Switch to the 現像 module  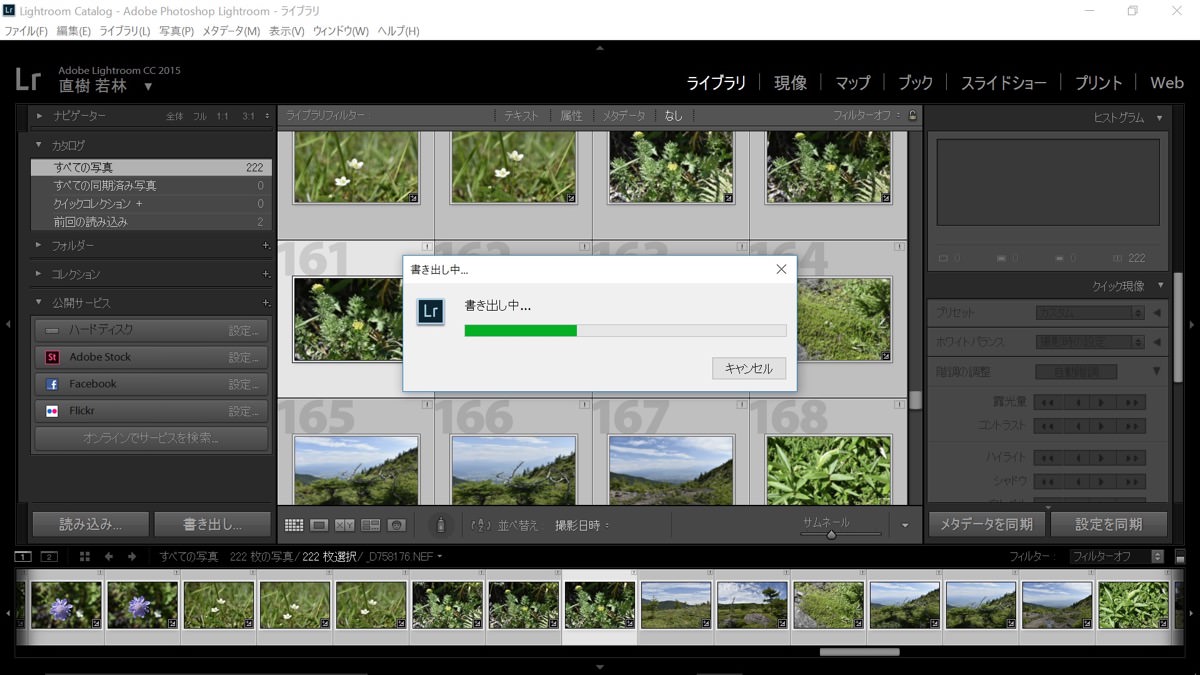(x=790, y=83)
